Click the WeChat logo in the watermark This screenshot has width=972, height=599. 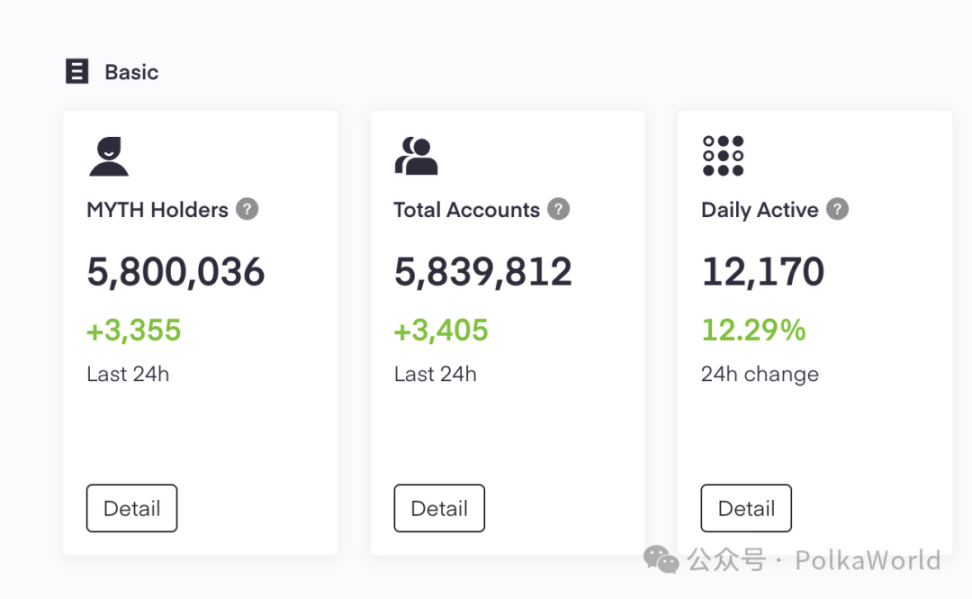pos(661,559)
